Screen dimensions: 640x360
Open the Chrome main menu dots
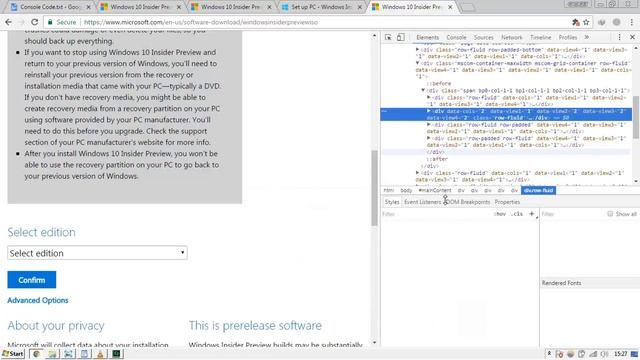tap(632, 22)
